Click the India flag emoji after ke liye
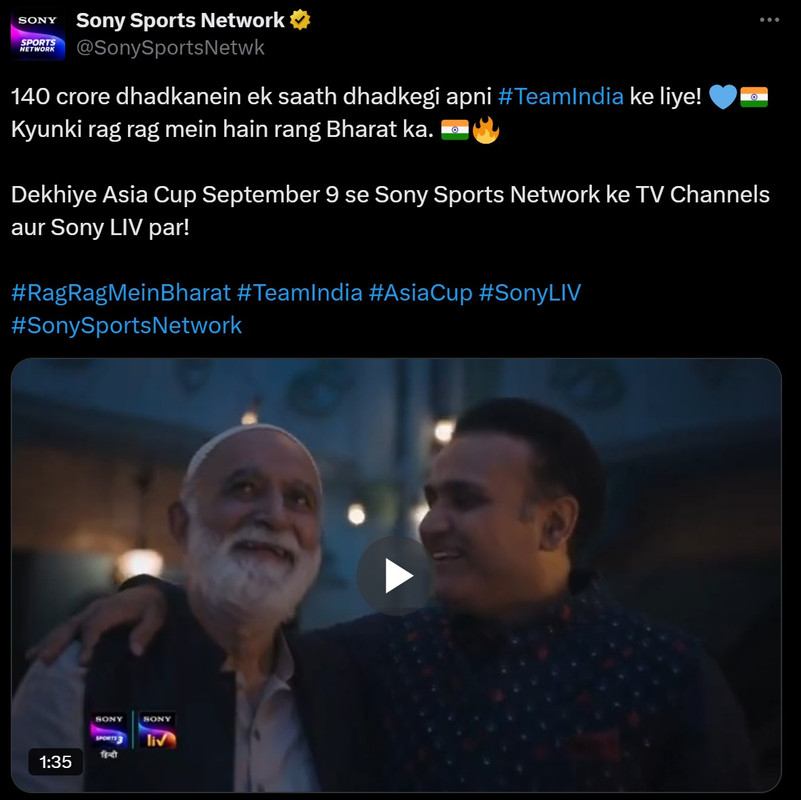The height and width of the screenshot is (800, 801). (x=753, y=97)
